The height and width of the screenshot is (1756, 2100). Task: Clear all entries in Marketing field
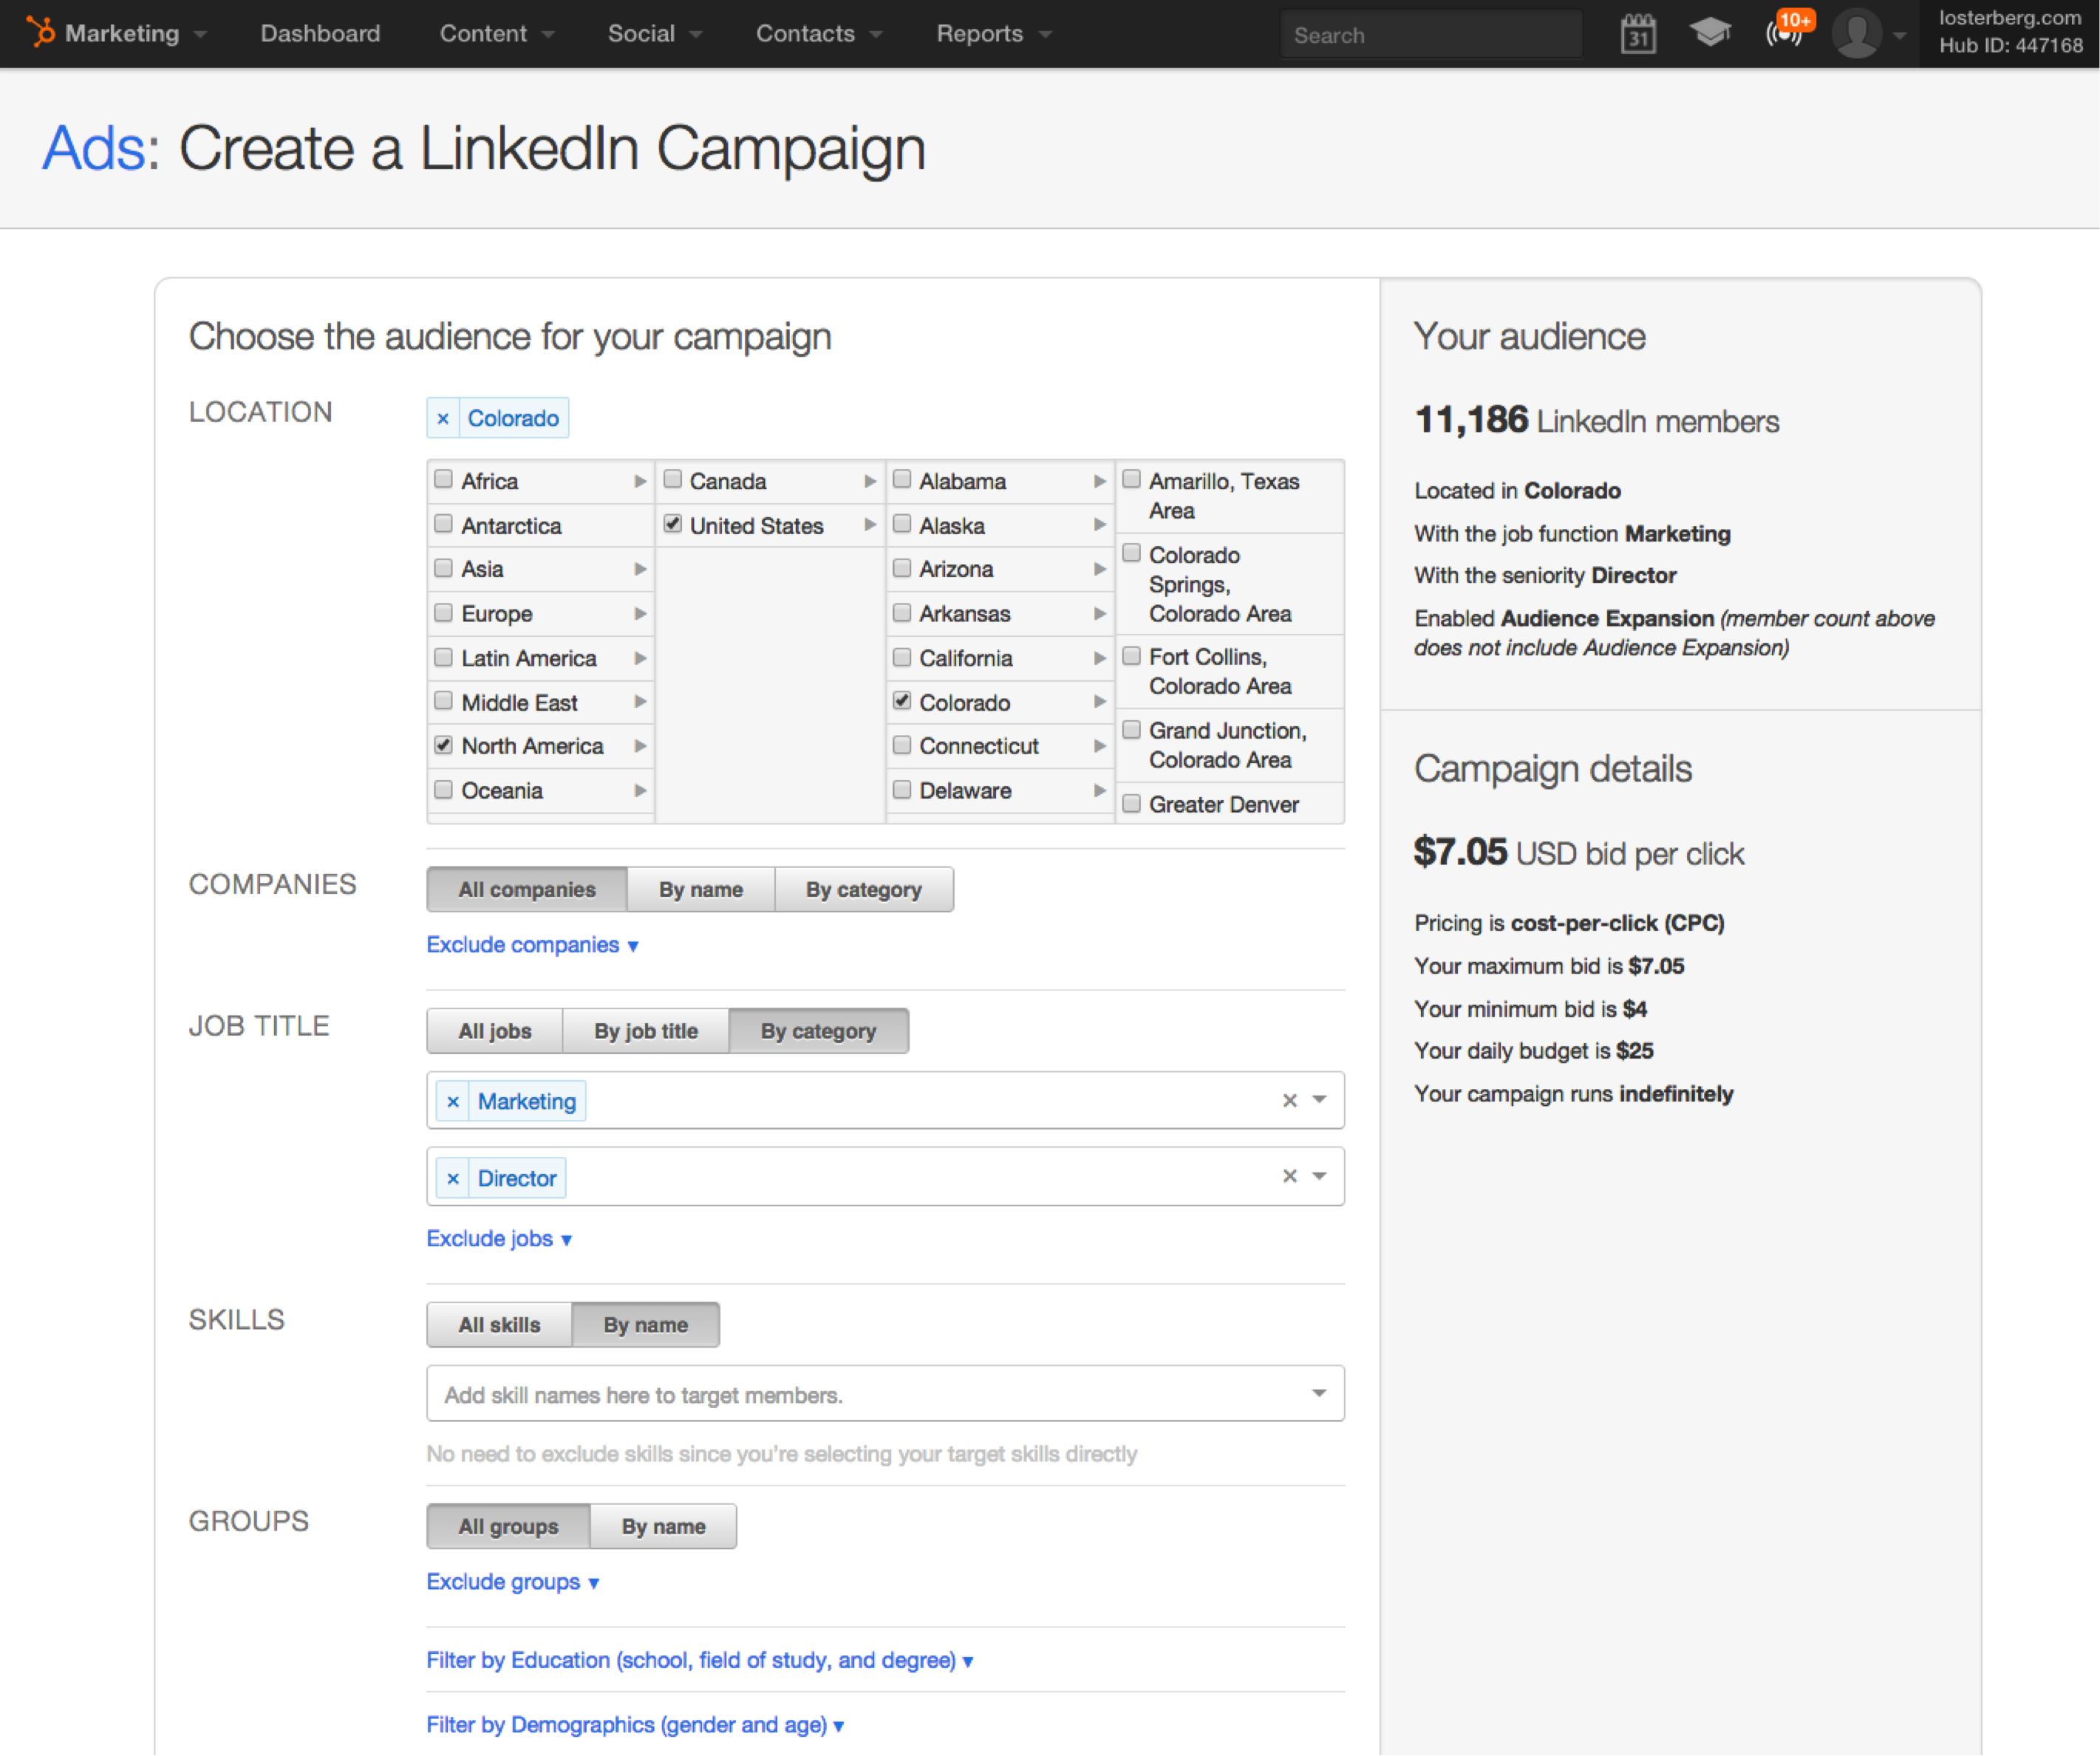[1290, 1100]
